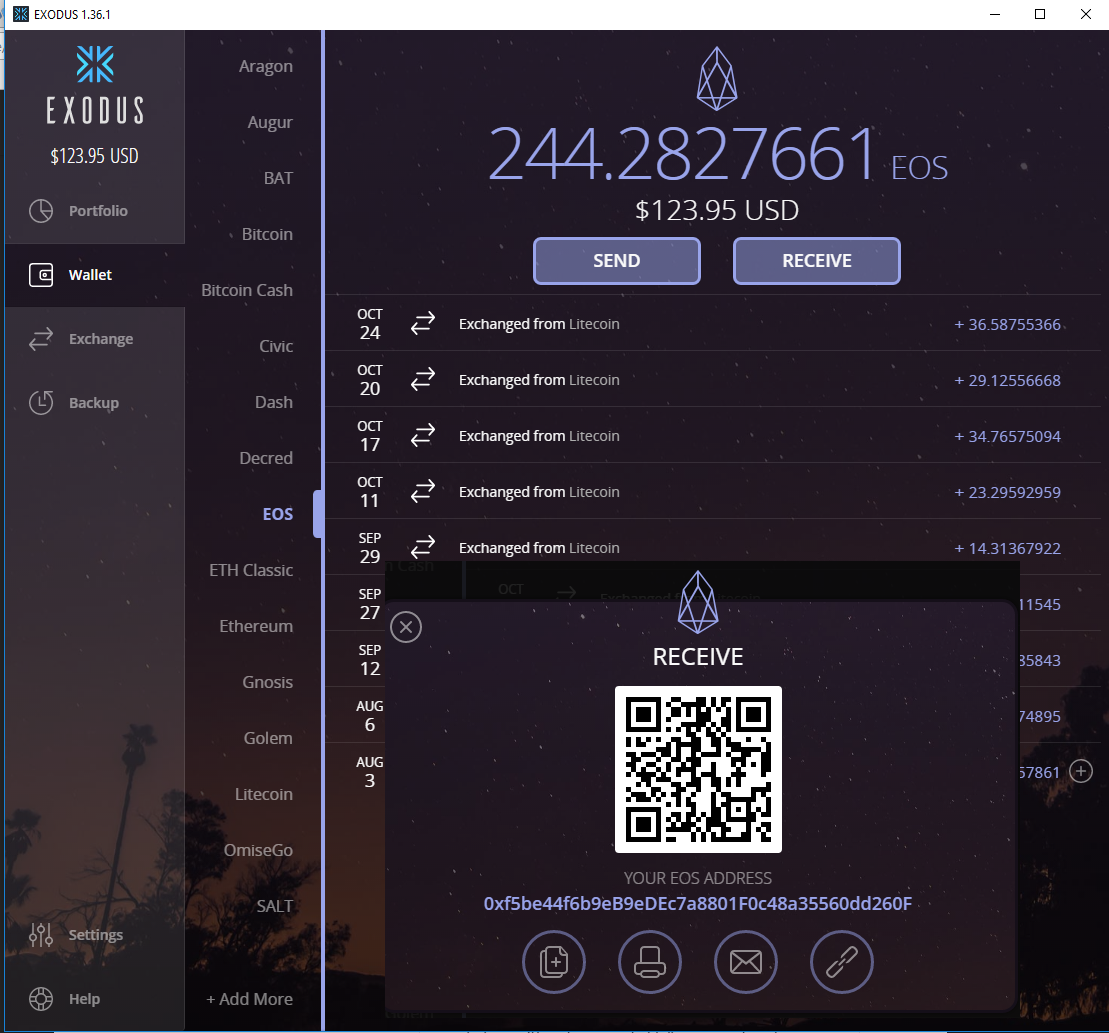Select the Wallet section
Screen dimensions: 1109x1033
click(95, 275)
